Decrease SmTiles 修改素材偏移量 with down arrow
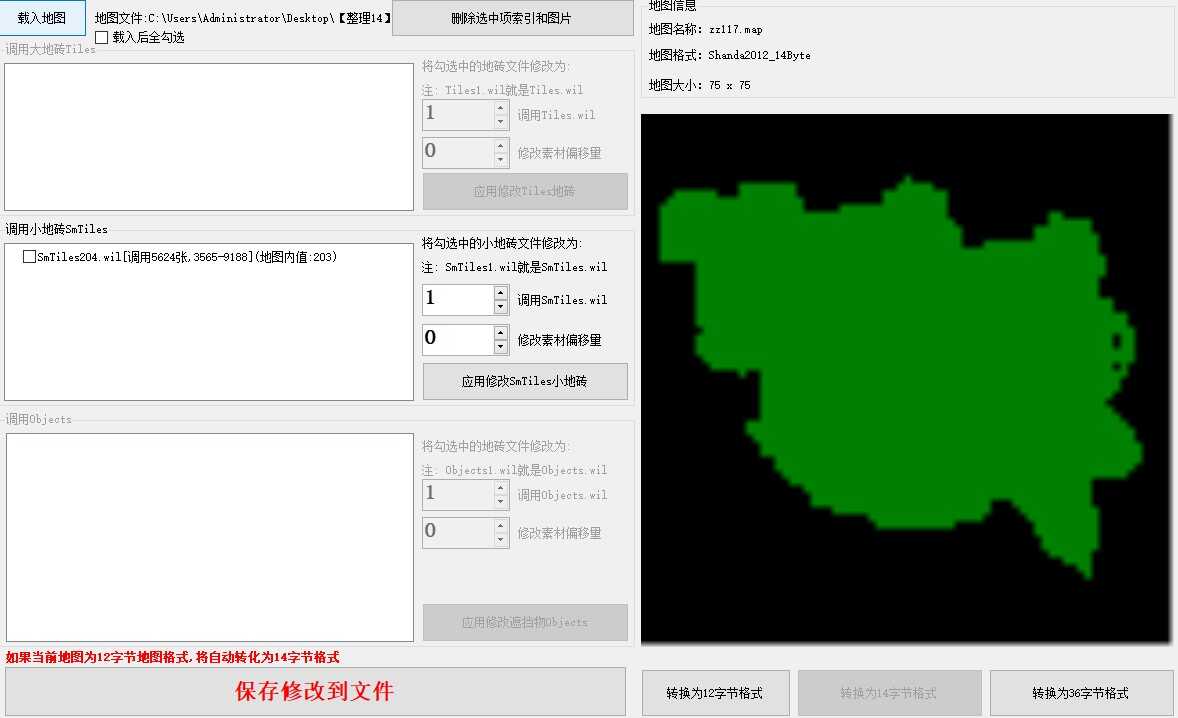 501,346
